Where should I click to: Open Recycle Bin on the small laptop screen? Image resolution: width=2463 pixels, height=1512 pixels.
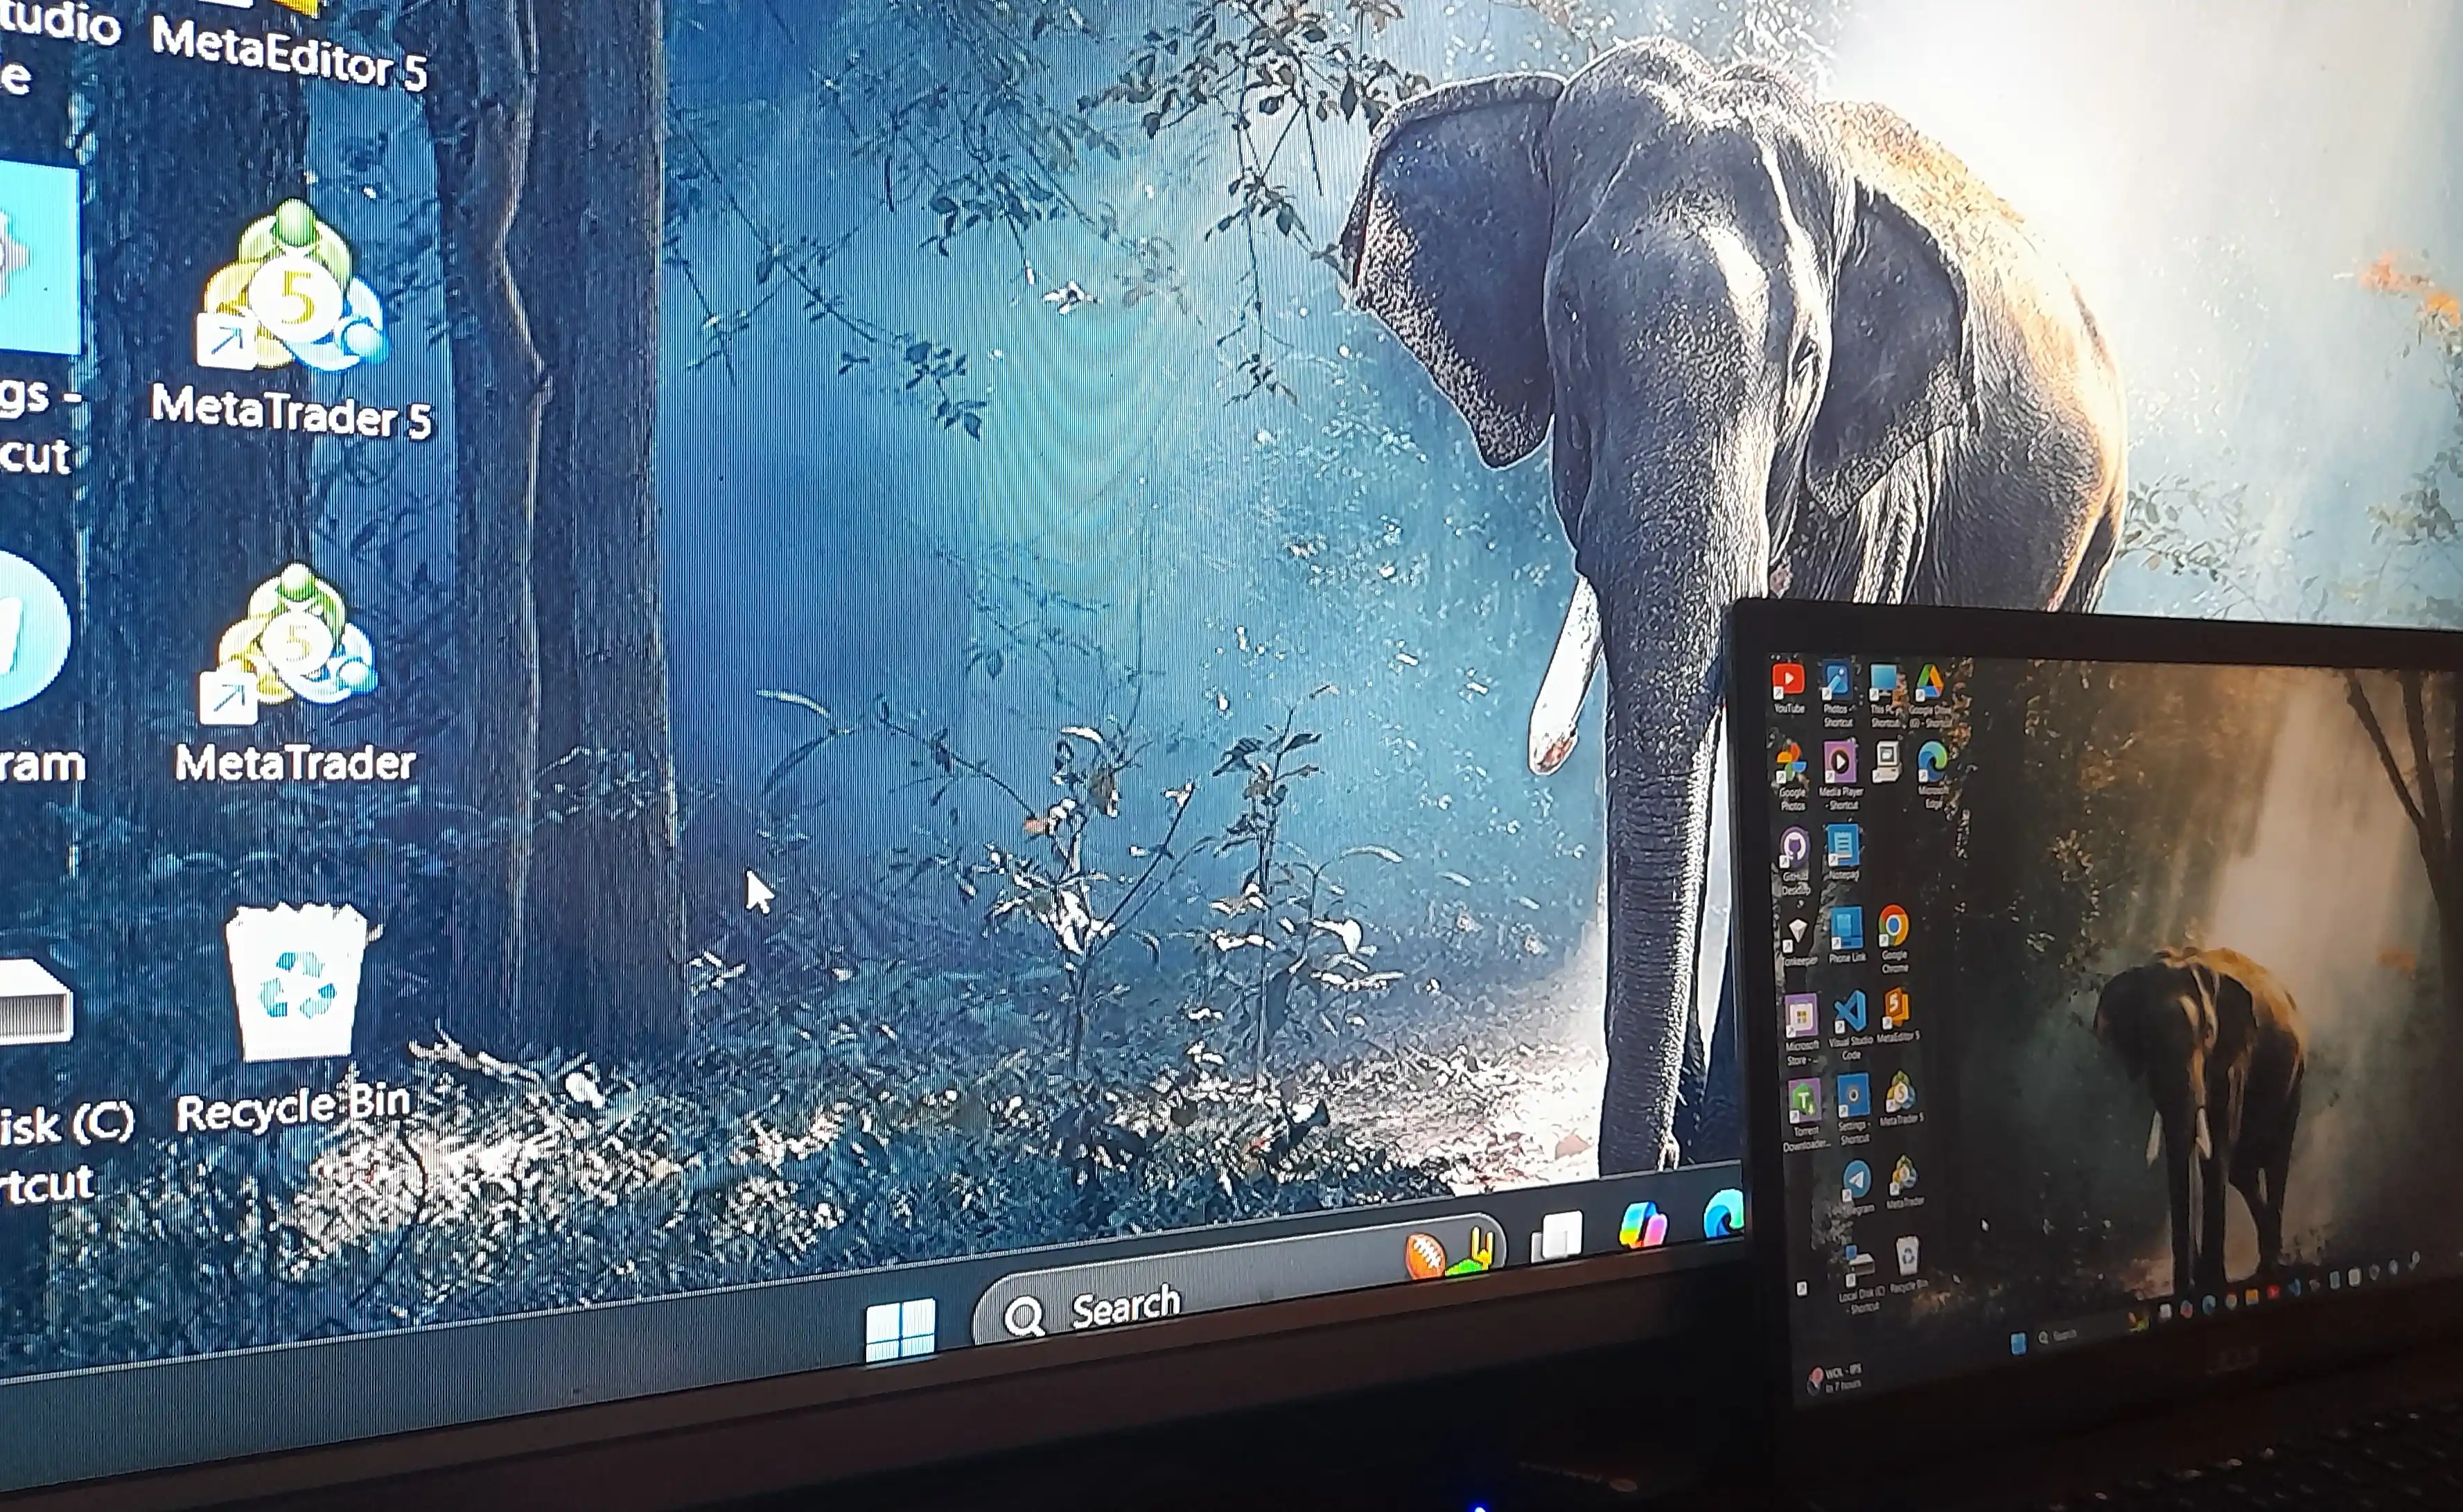(1908, 1264)
